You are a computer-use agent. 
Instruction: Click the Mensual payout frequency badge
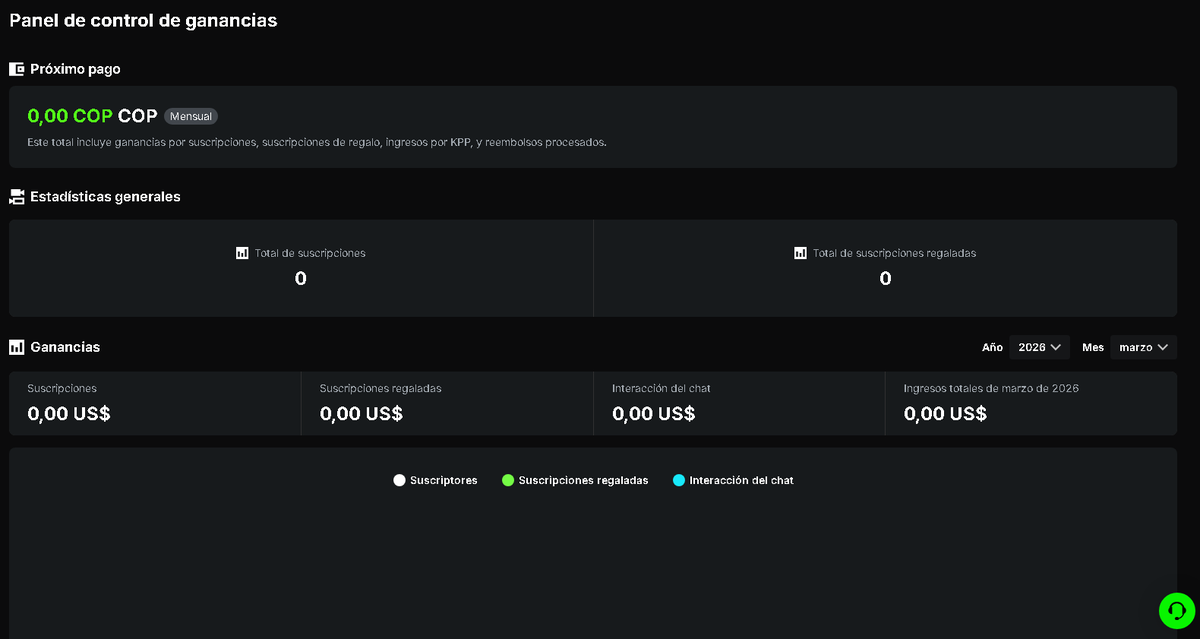[x=191, y=116]
